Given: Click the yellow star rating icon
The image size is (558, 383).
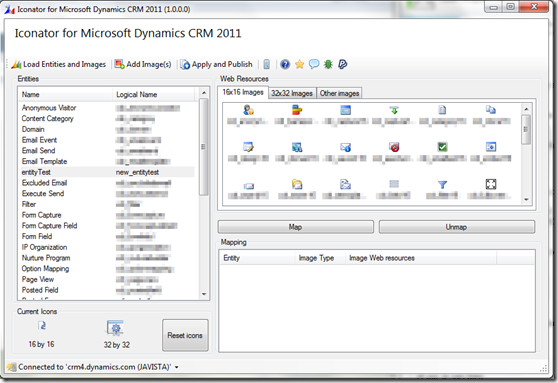Looking at the screenshot, I should click(299, 64).
